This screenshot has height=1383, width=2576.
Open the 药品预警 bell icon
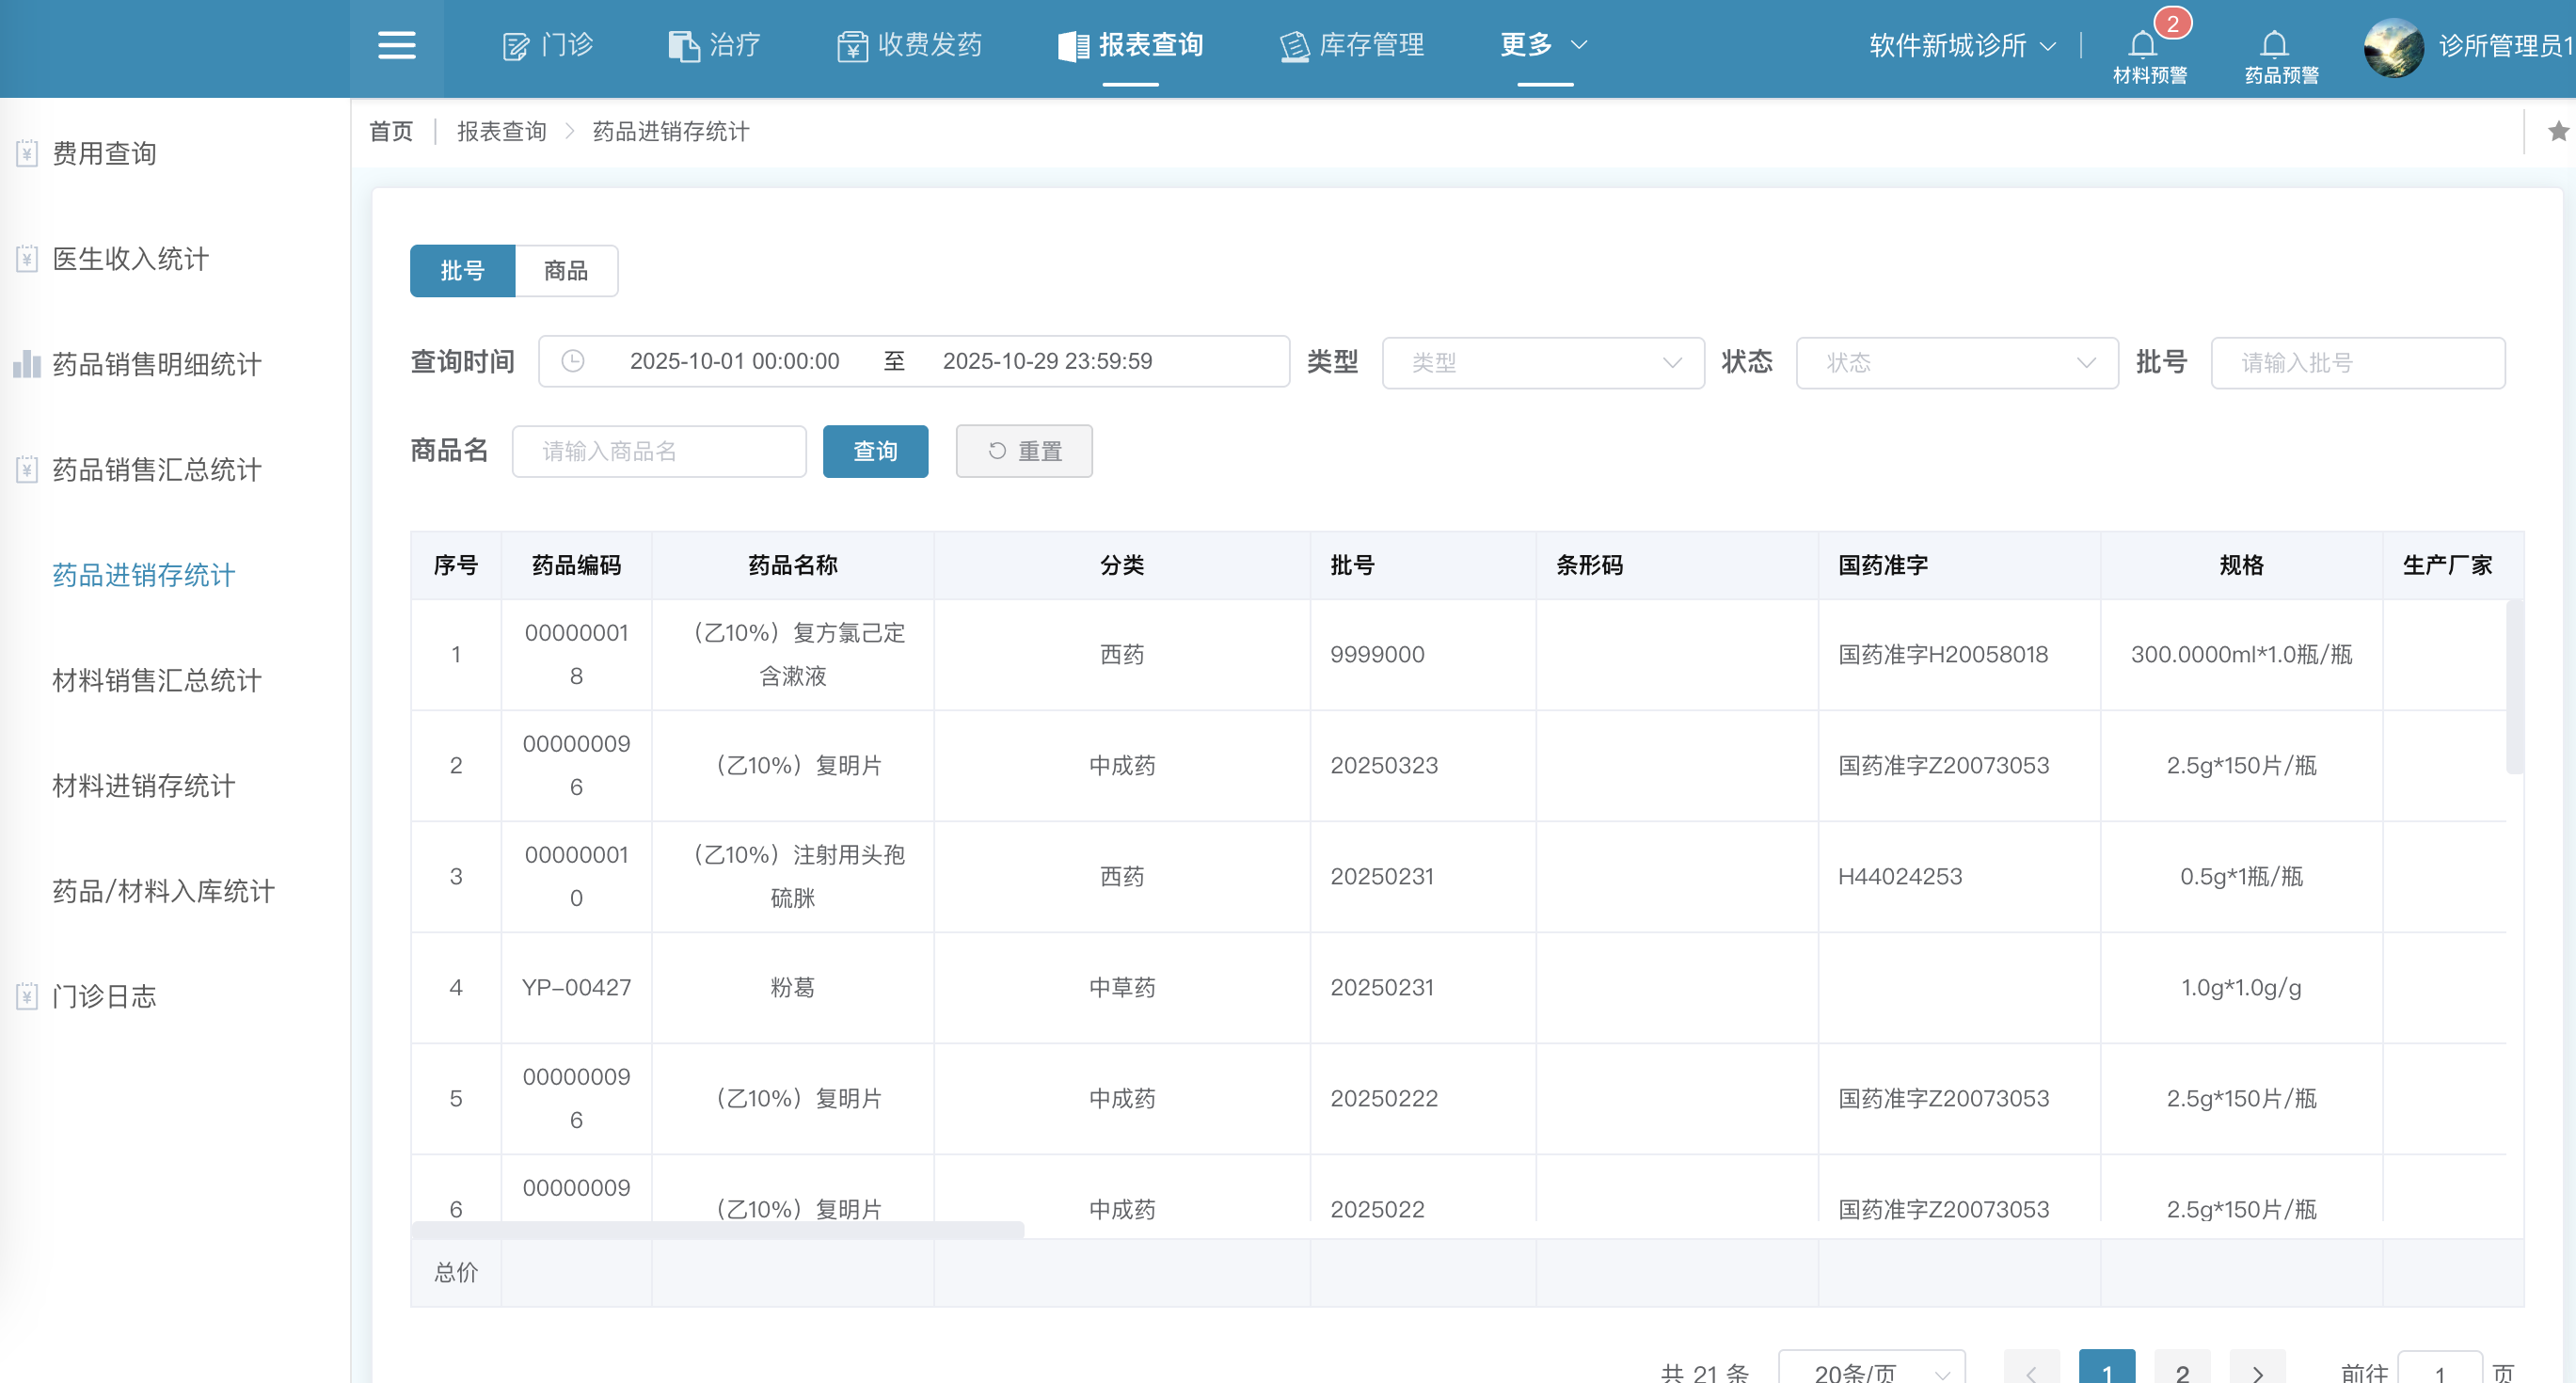(2274, 46)
